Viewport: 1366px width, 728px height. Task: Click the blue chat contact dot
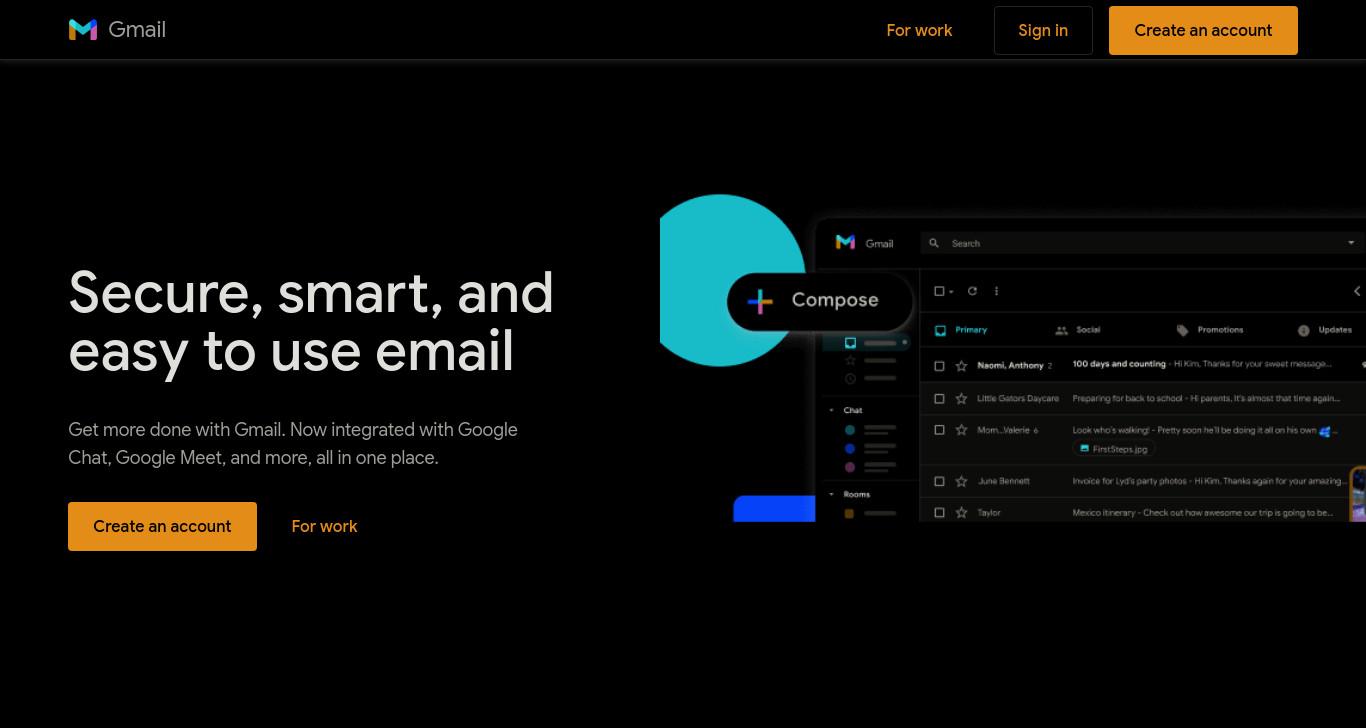pos(850,449)
